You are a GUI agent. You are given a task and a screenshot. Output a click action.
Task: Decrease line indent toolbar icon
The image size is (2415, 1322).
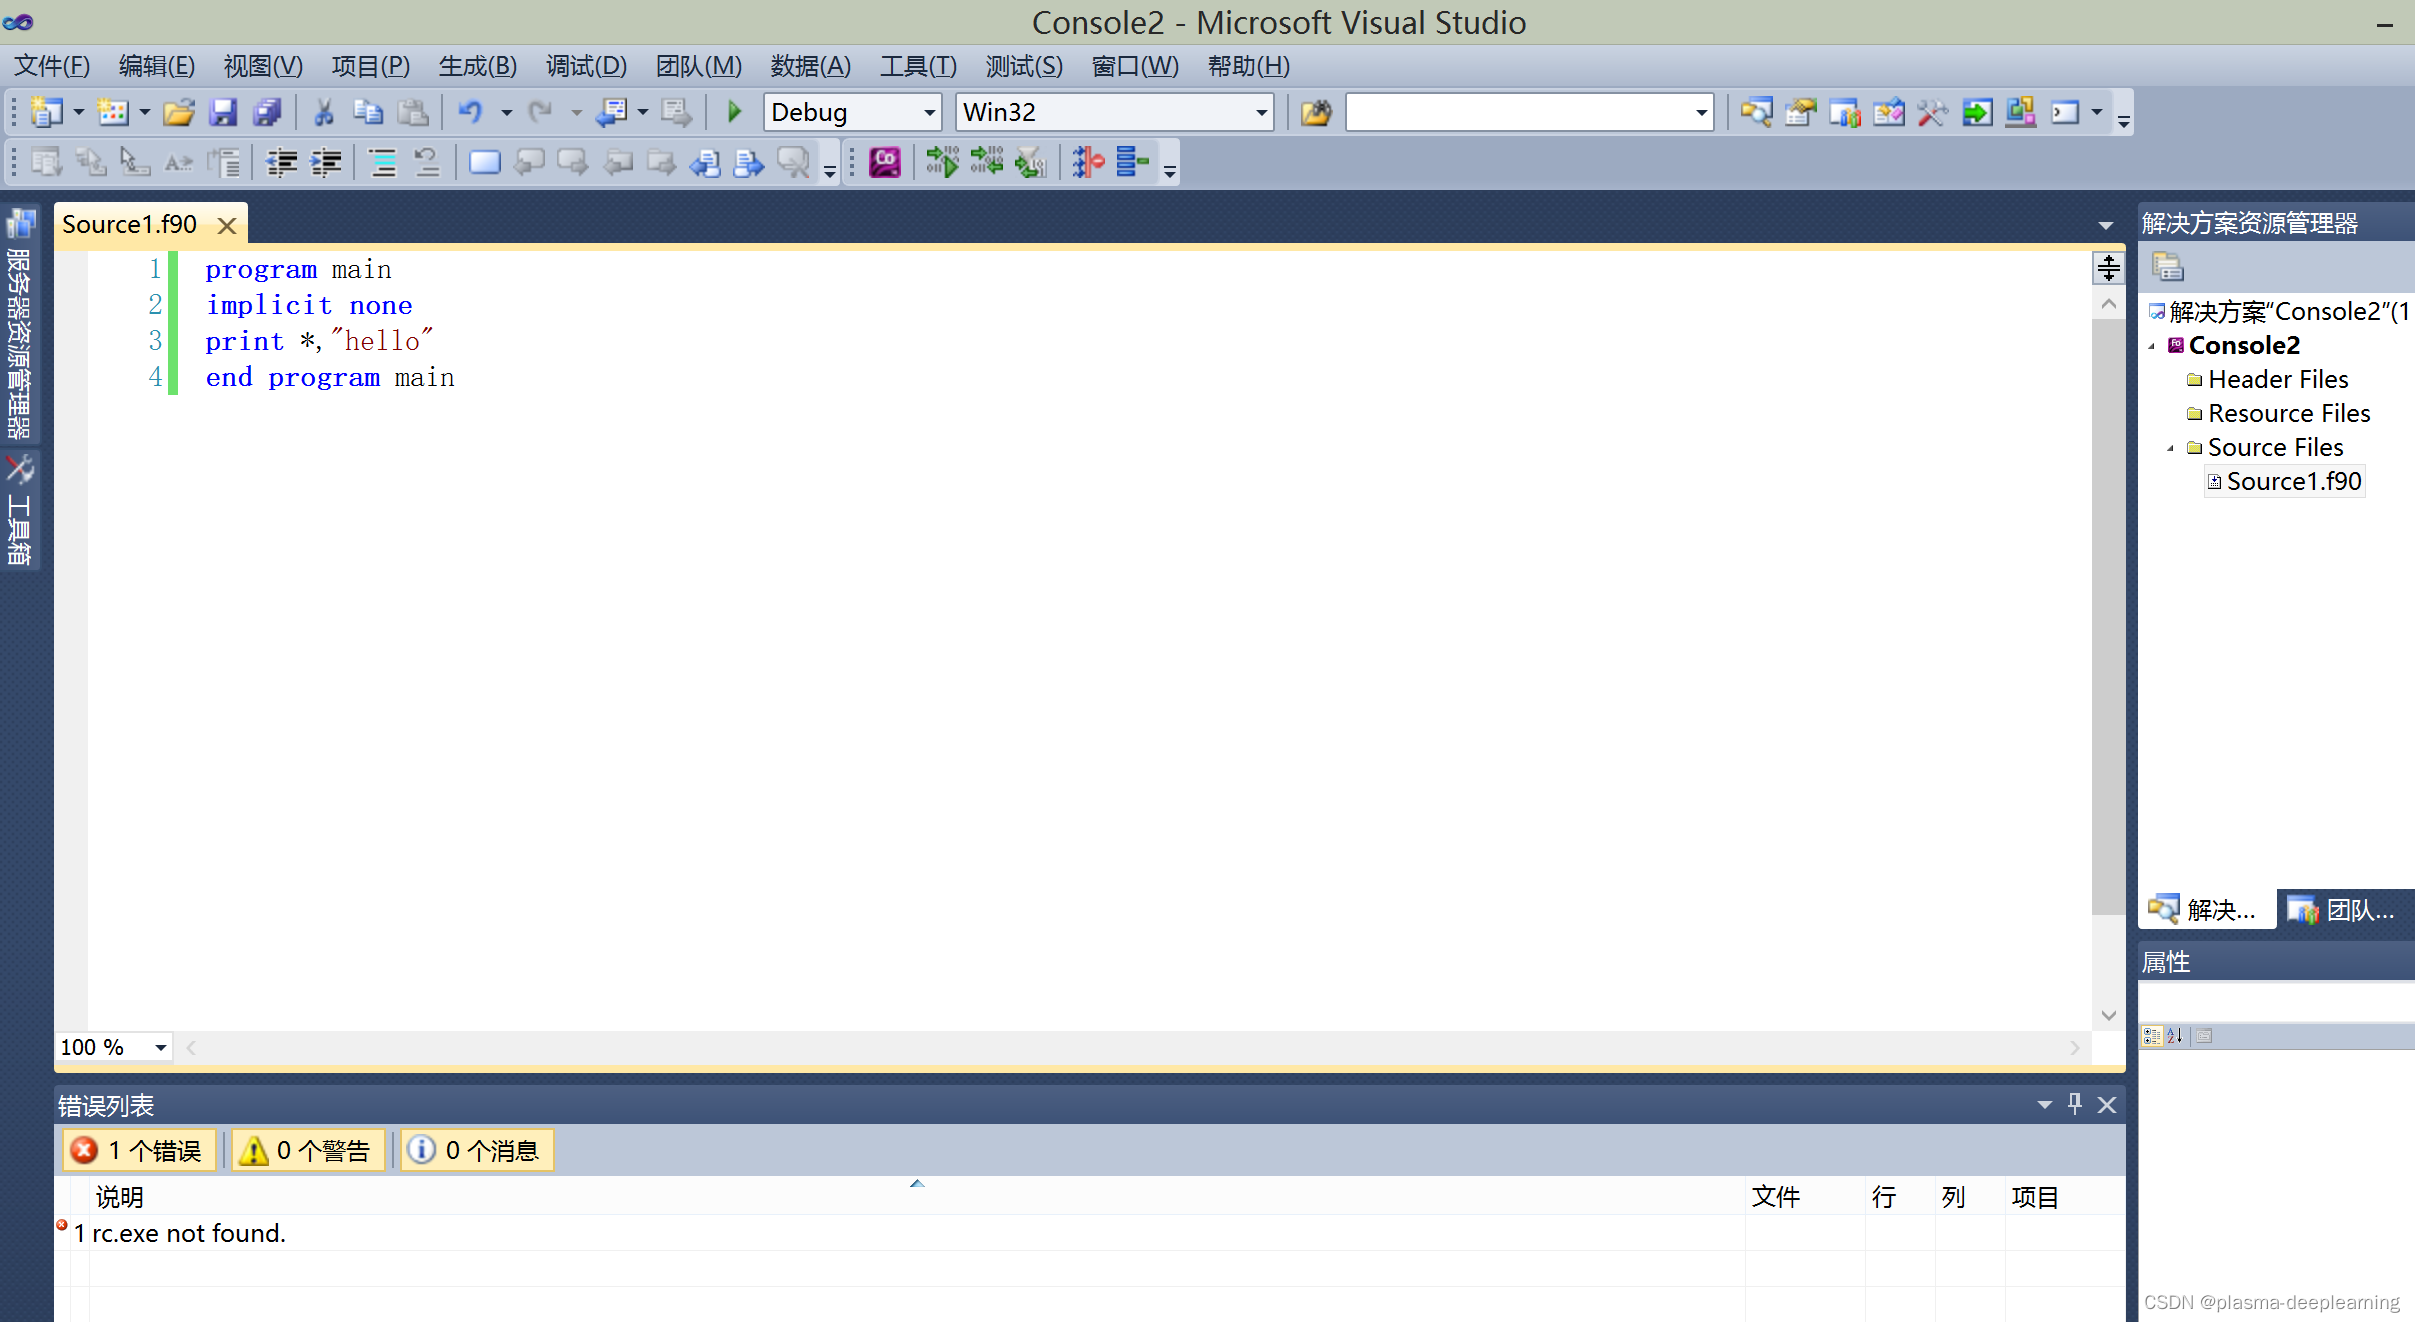282,162
